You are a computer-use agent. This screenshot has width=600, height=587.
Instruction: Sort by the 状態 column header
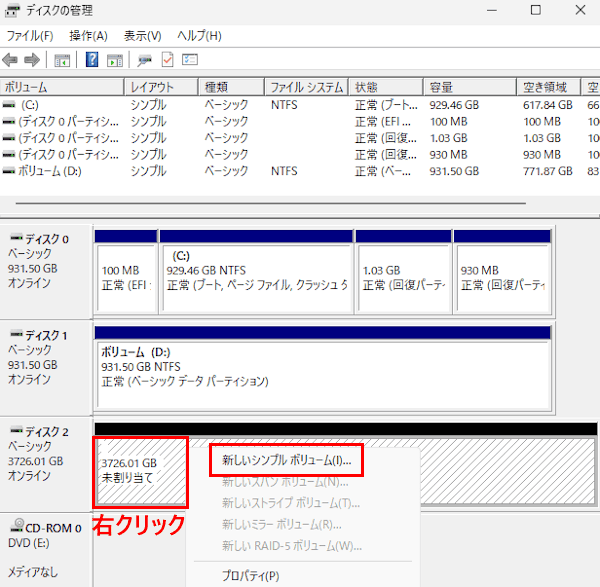pos(386,87)
